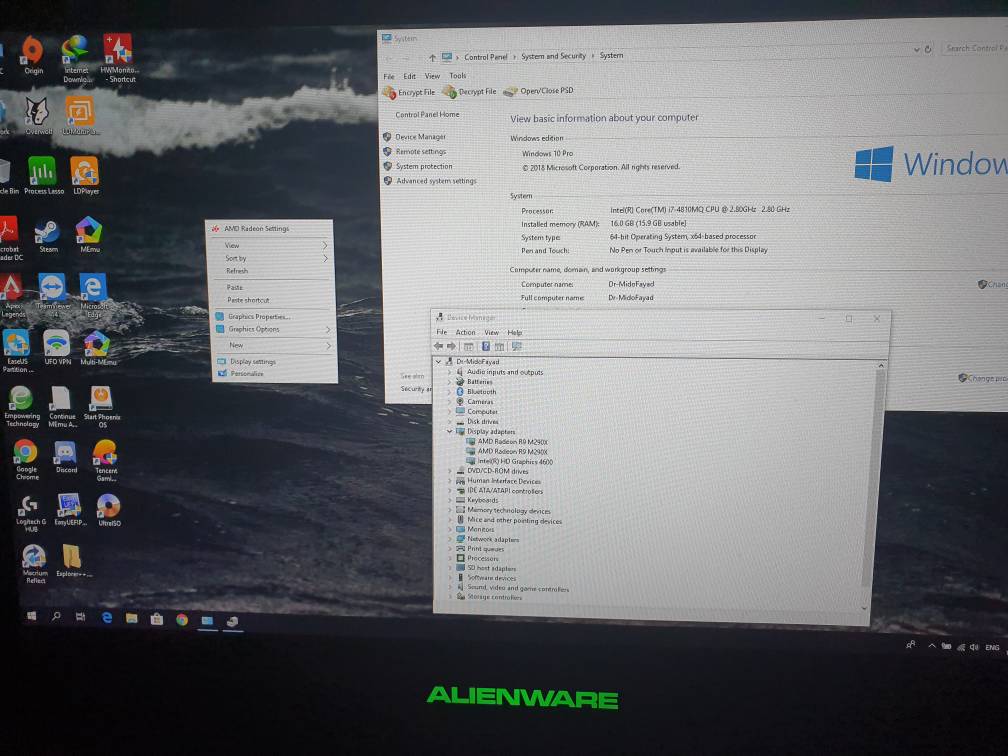
Task: Go to Control Panel Home
Action: tap(427, 114)
